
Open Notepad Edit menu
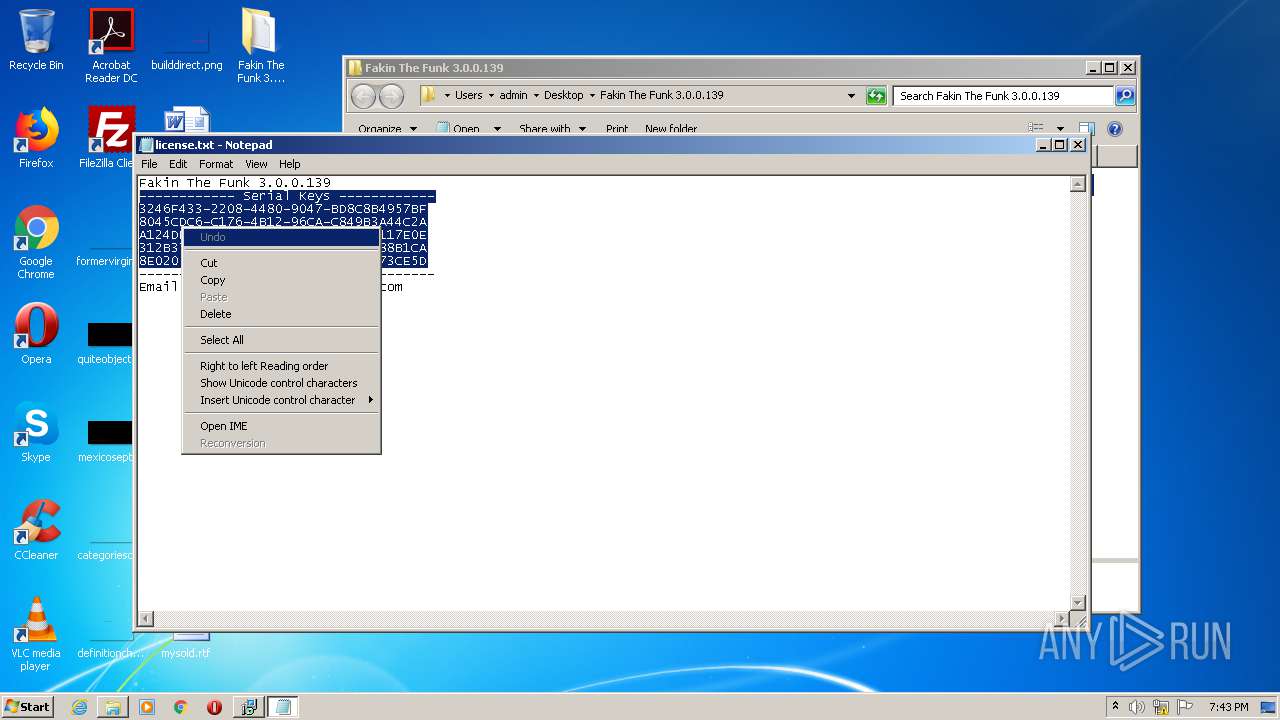(178, 164)
